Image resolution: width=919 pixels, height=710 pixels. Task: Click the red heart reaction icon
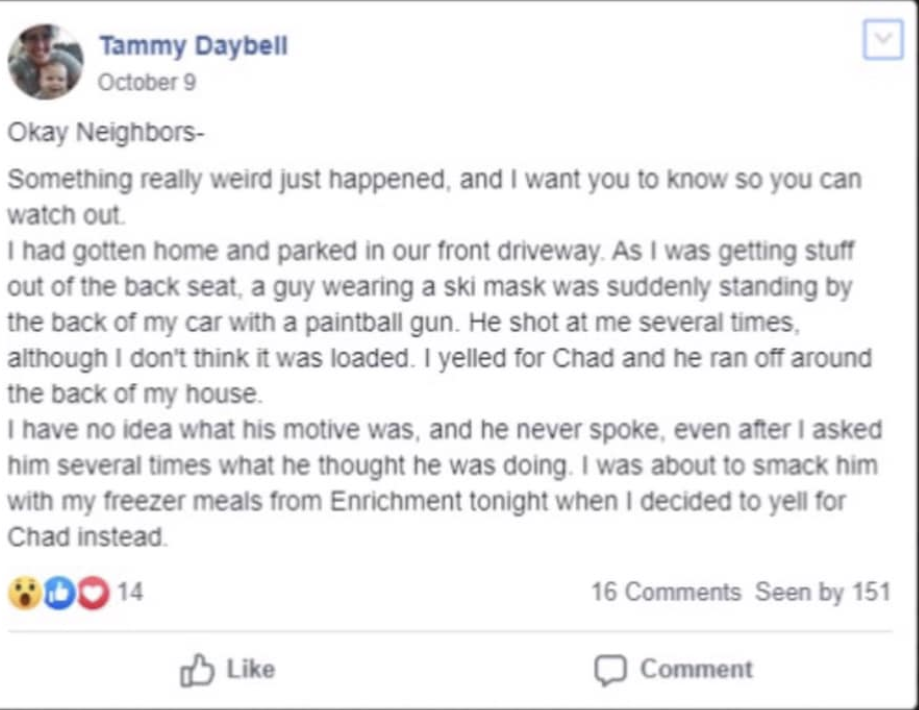[93, 593]
